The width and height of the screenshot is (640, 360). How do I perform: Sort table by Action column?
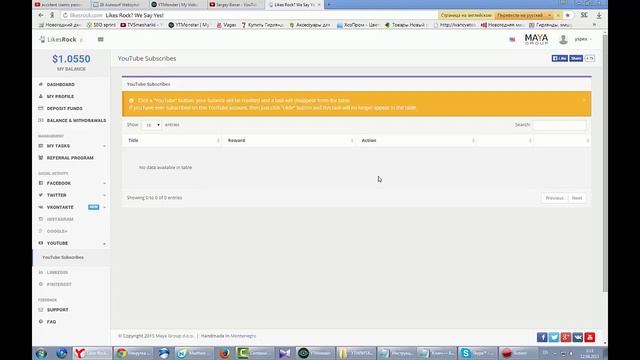[416, 140]
